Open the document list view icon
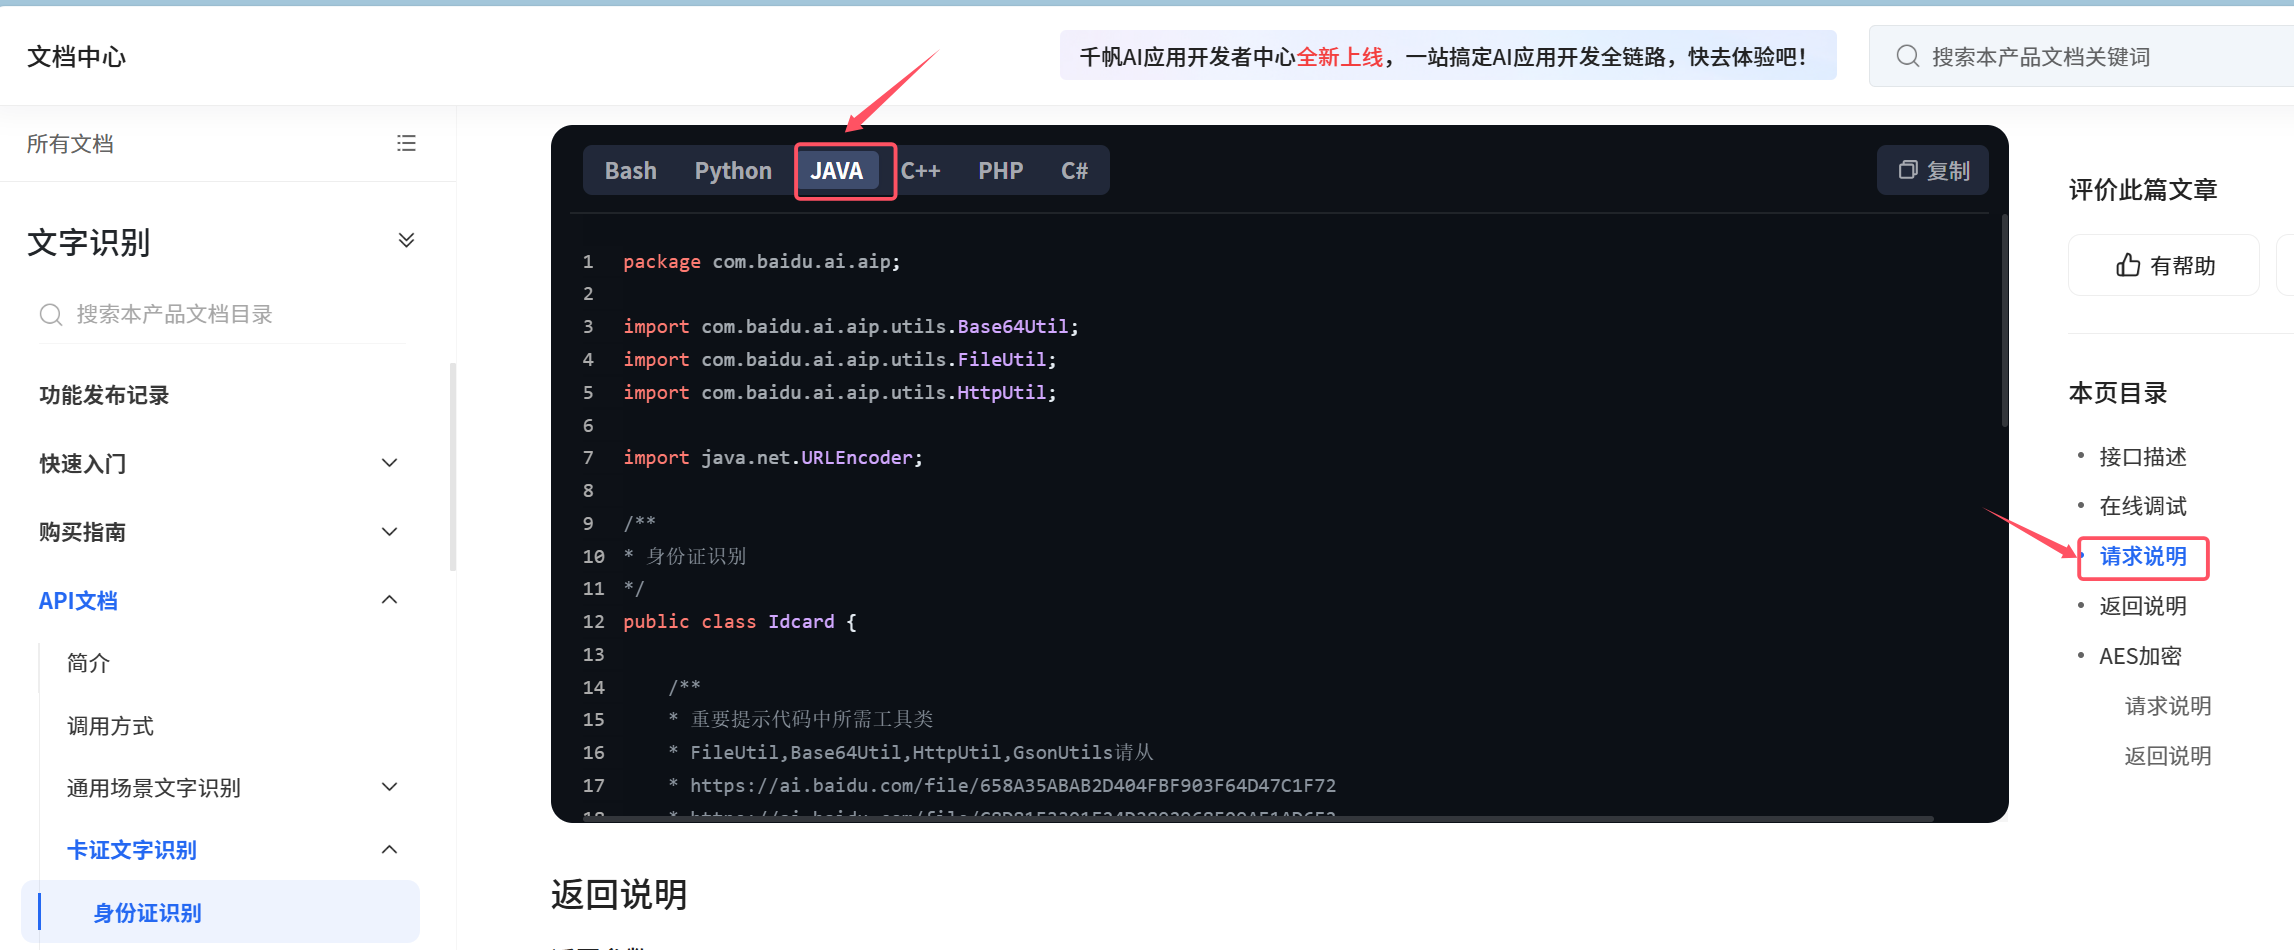This screenshot has height=950, width=2294. pos(406,143)
